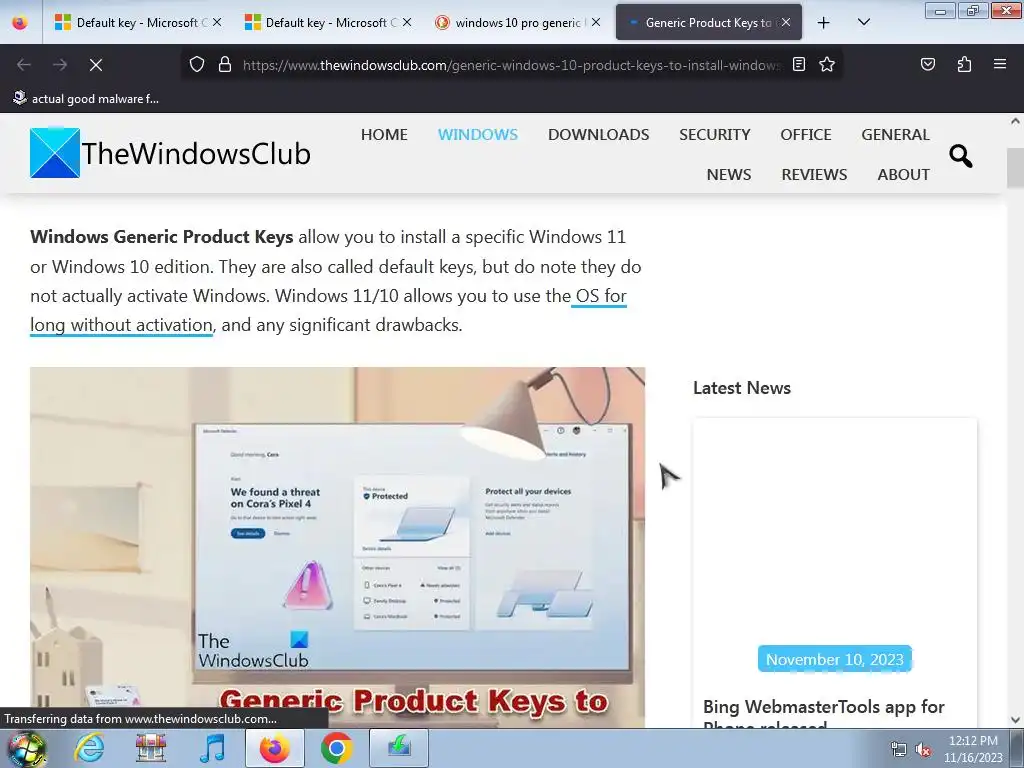This screenshot has width=1024, height=768.
Task: Close the first Default key tab
Action: 217,23
